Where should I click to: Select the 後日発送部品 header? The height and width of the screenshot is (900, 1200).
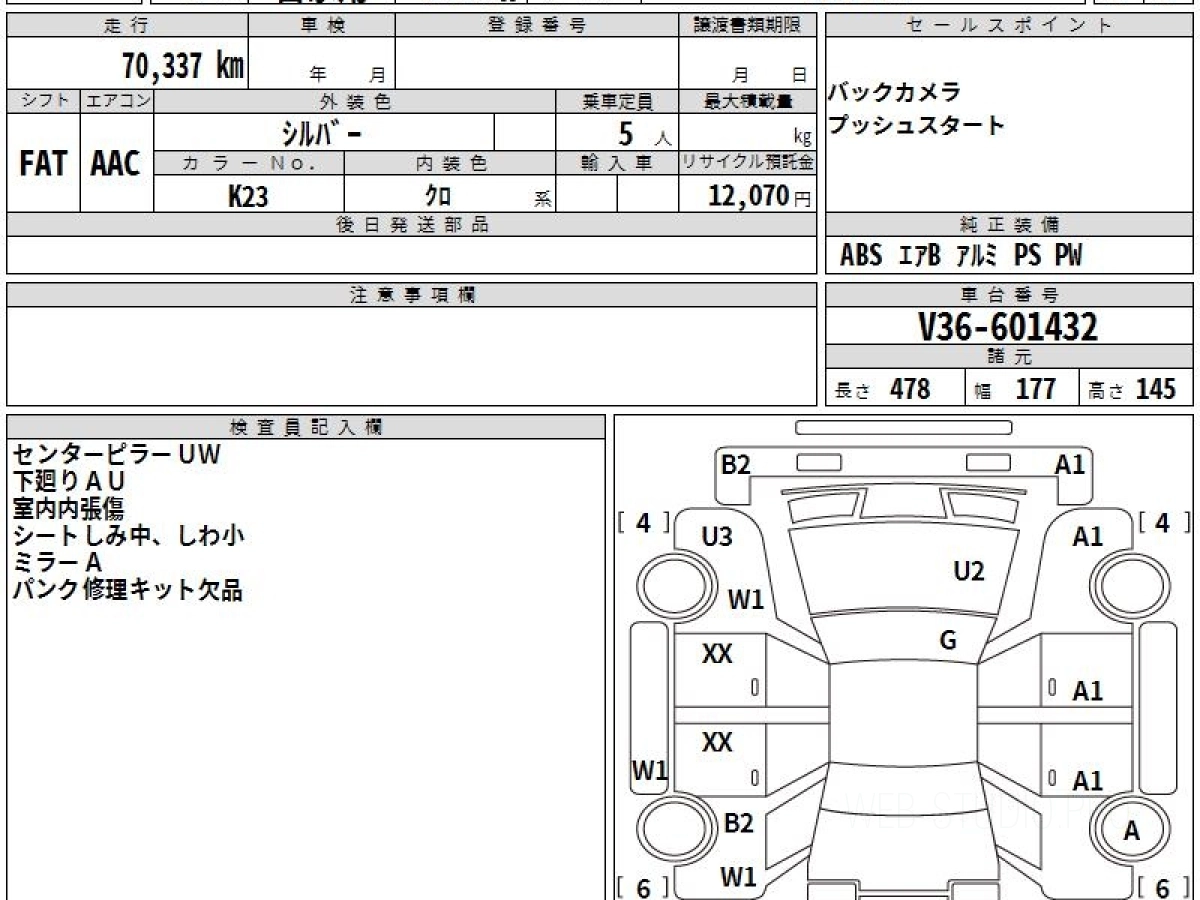point(412,225)
